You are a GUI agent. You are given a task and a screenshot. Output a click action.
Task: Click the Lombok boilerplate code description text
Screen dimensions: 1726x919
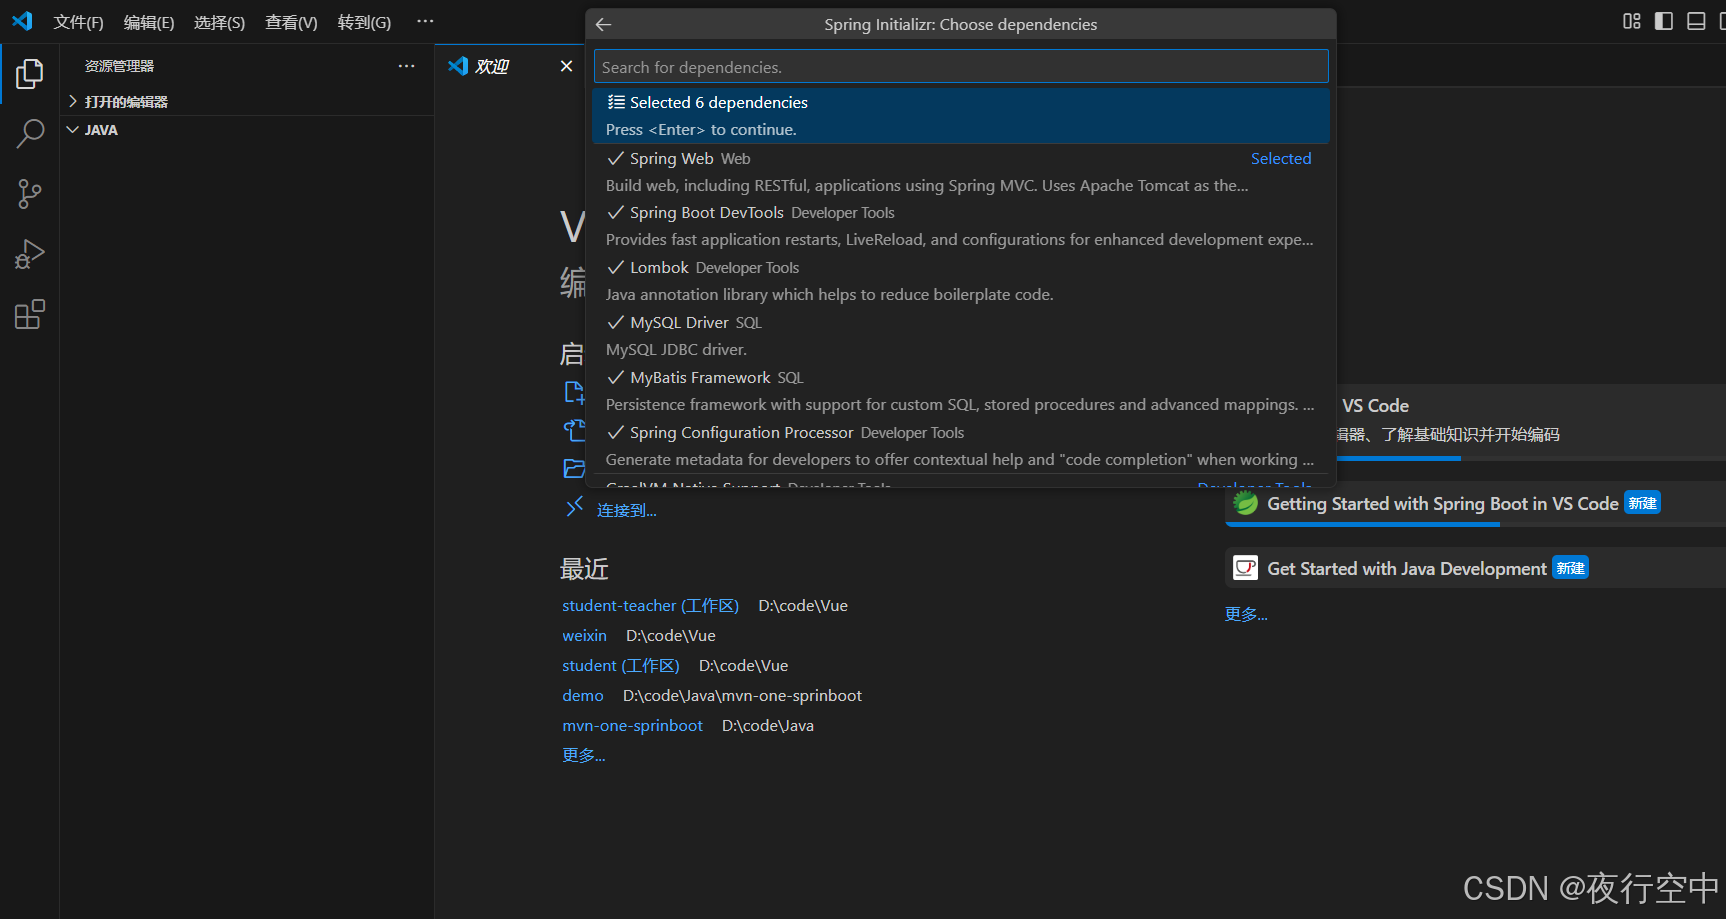829,295
